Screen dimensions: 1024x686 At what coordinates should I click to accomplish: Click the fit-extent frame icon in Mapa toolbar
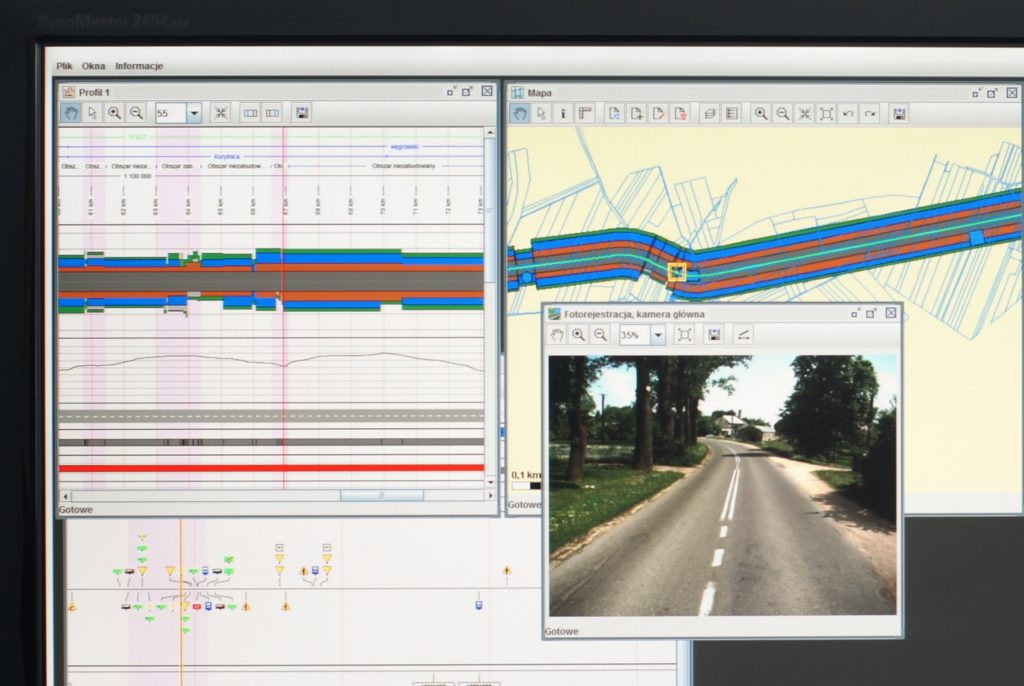826,114
